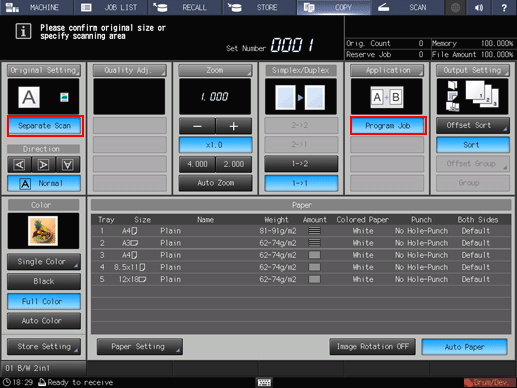Click the globe icon in top bar
The height and width of the screenshot is (388, 517).
click(x=455, y=7)
